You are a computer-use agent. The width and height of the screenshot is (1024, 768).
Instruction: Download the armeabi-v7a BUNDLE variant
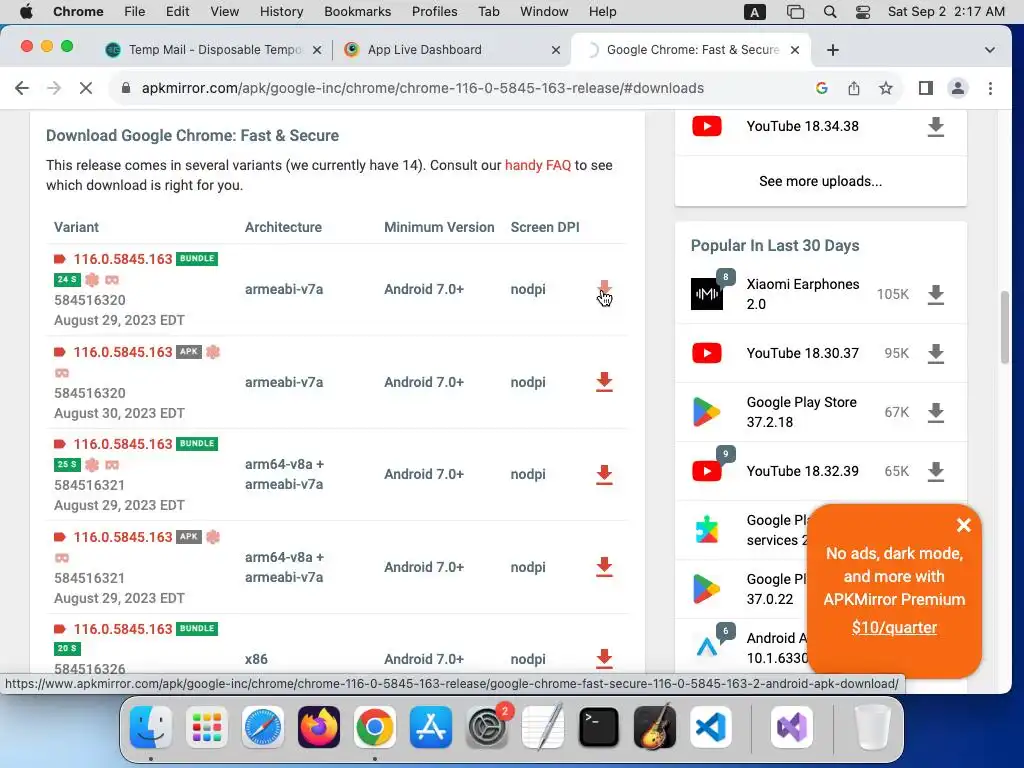(604, 289)
